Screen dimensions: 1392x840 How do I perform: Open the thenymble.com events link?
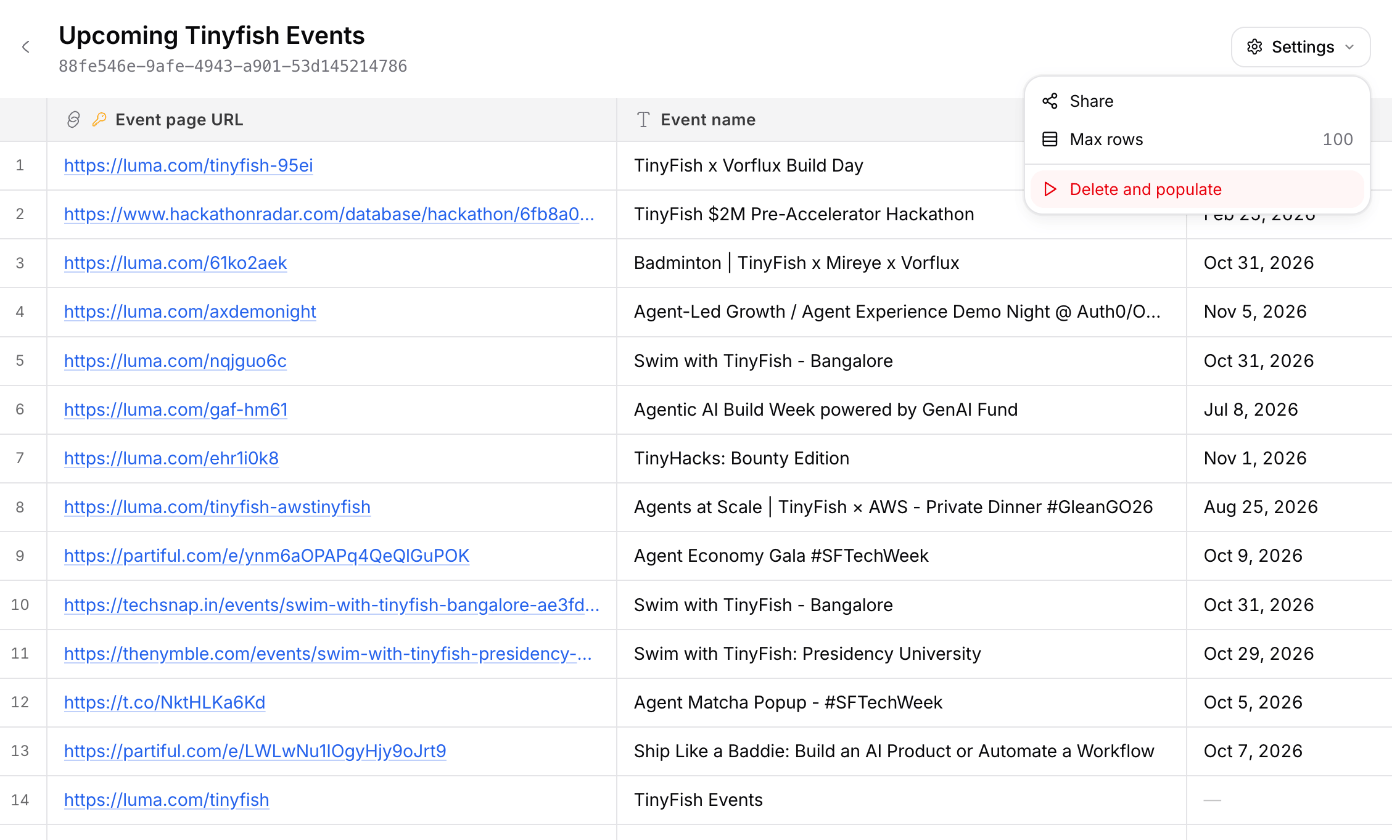tap(328, 654)
